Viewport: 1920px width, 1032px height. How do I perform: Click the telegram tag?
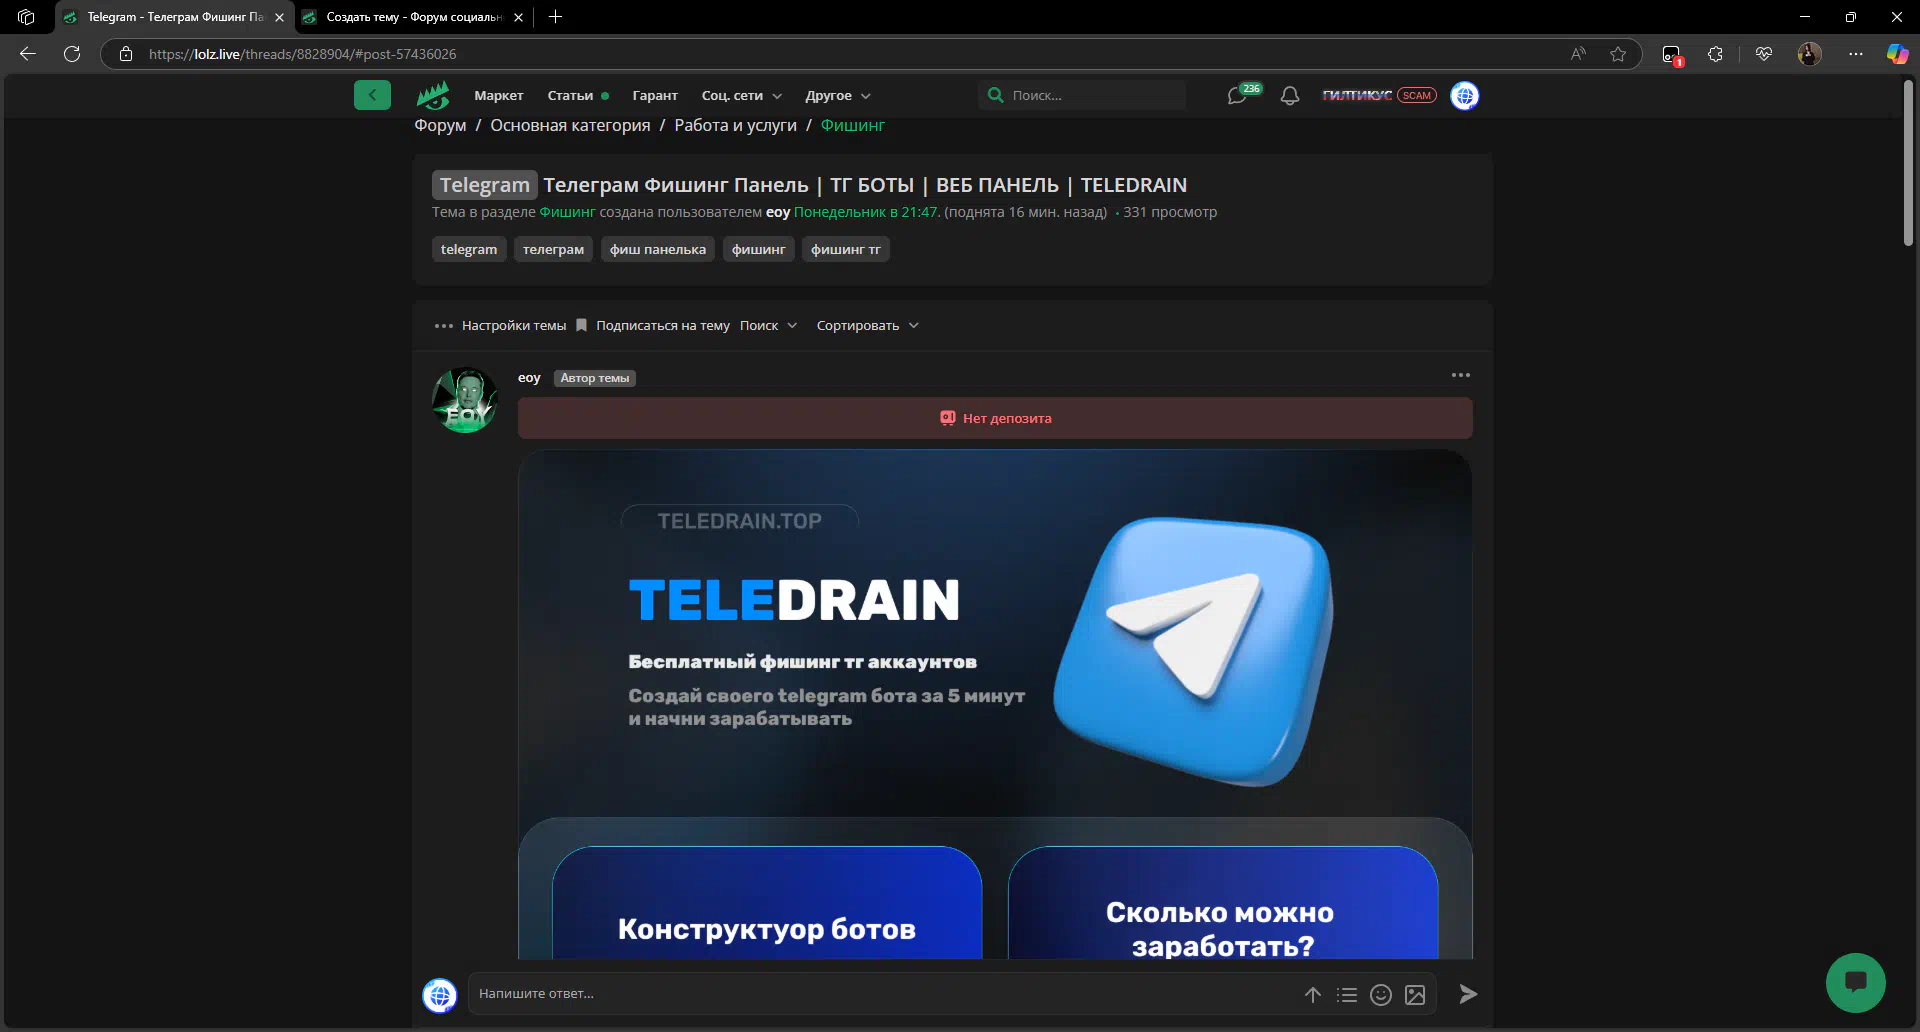pyautogui.click(x=469, y=249)
